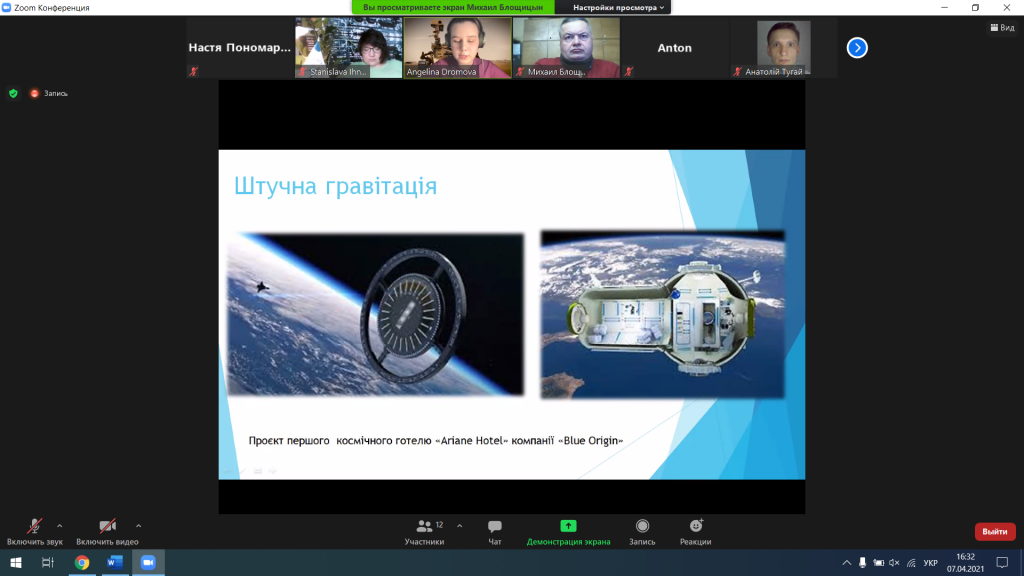Open the Вид view layout menu

coord(1002,27)
